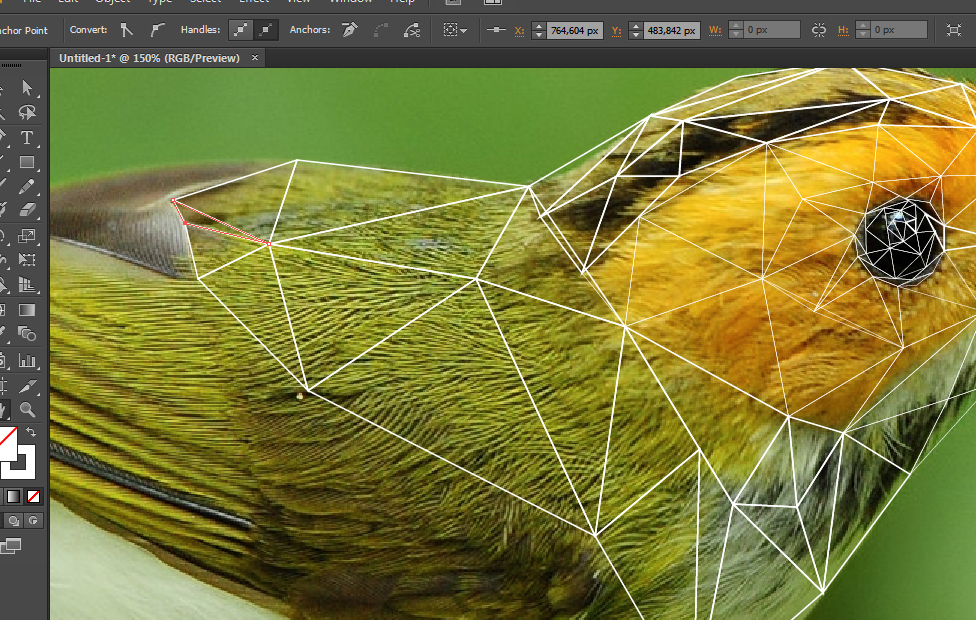Select the Rectangle tool

tap(27, 162)
